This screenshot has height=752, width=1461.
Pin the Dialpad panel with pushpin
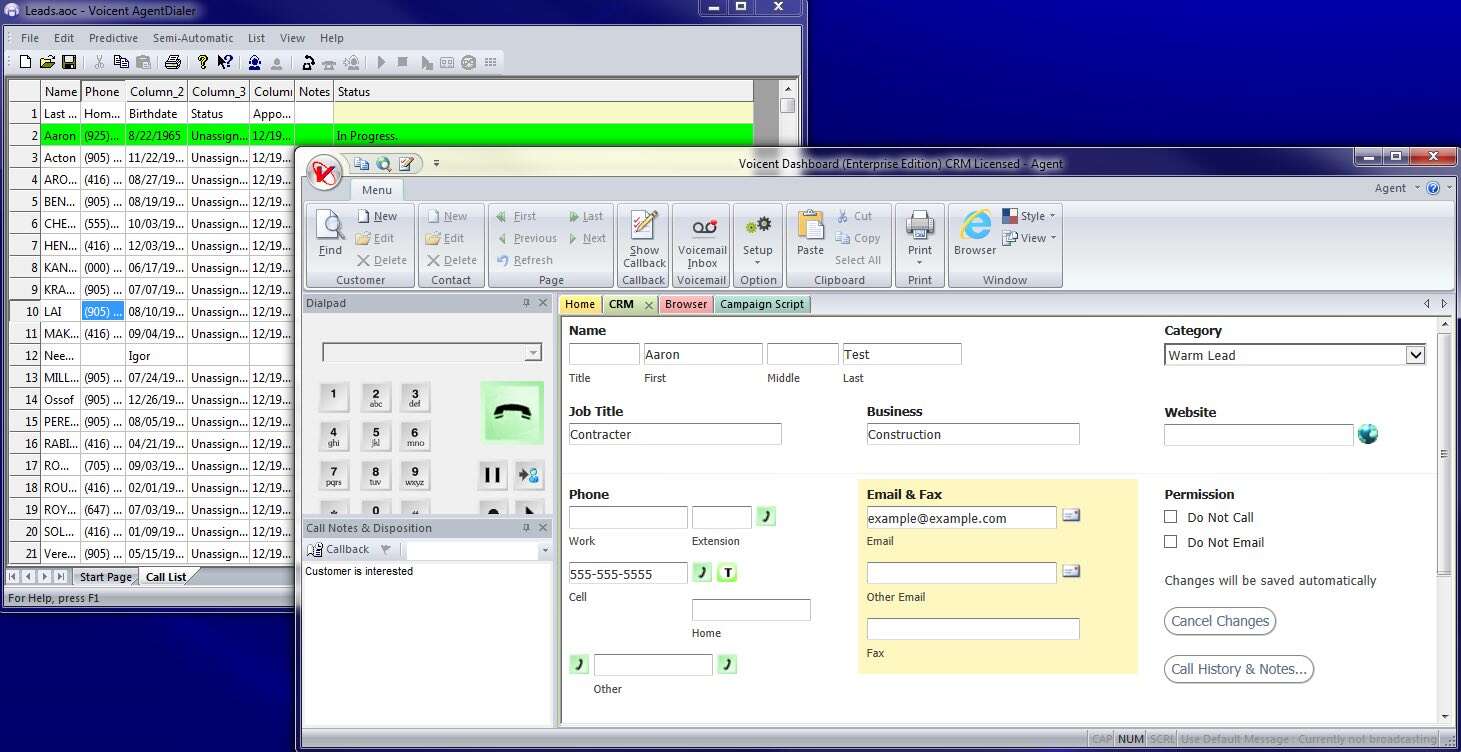[526, 303]
